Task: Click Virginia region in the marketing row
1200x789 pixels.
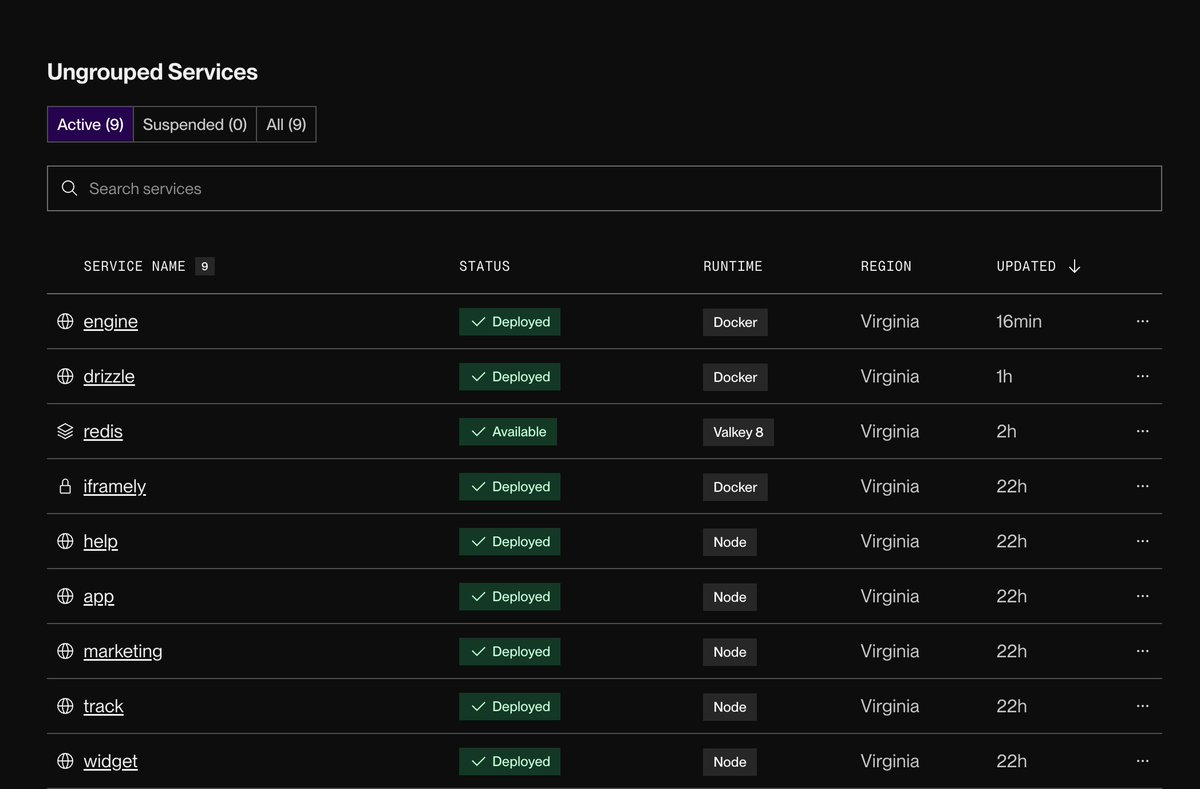Action: [x=890, y=652]
